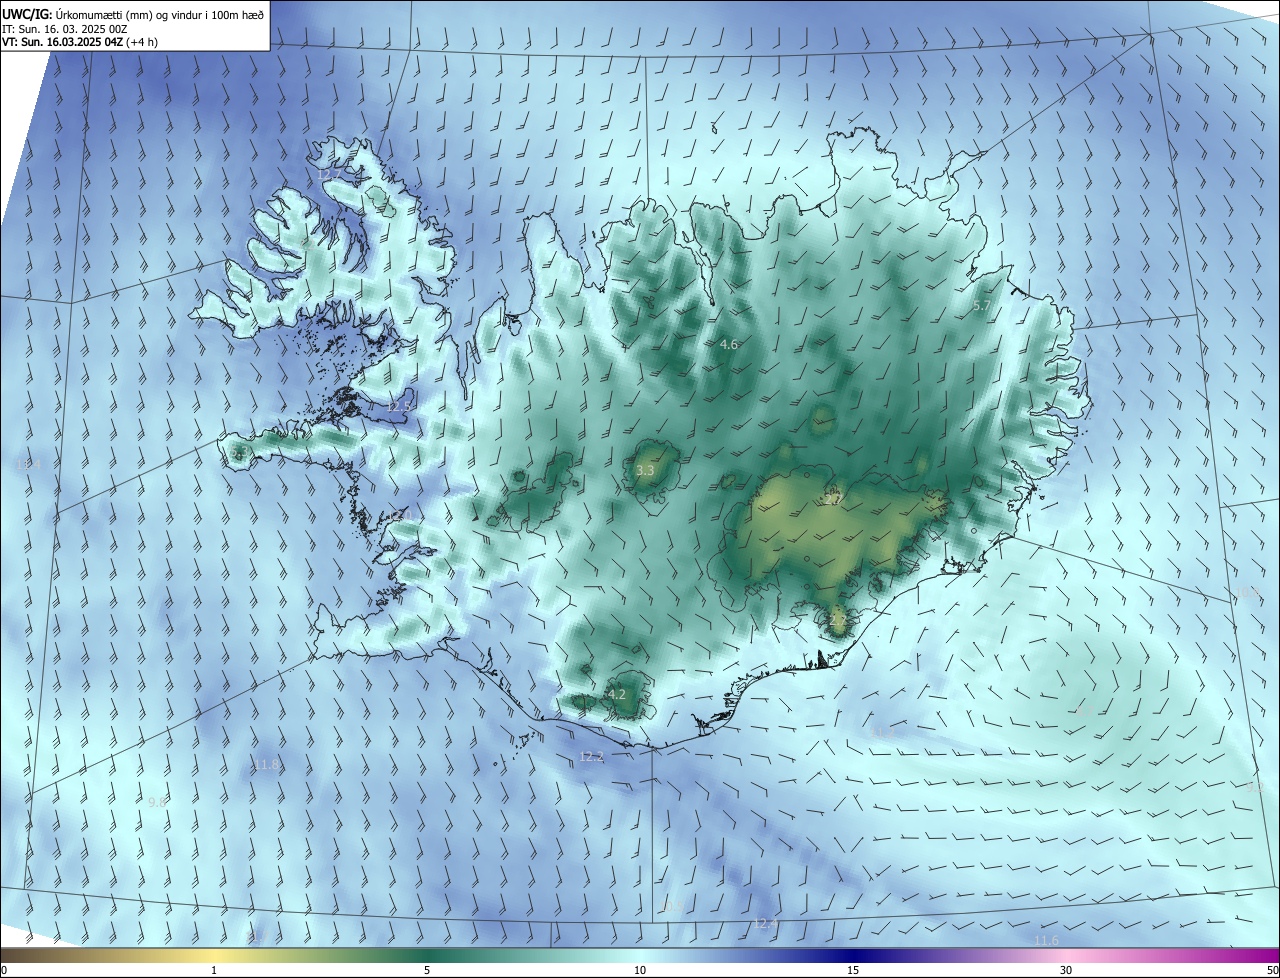Click the '11.2' value southeast of Iceland
Image resolution: width=1280 pixels, height=978 pixels.
pos(884,733)
